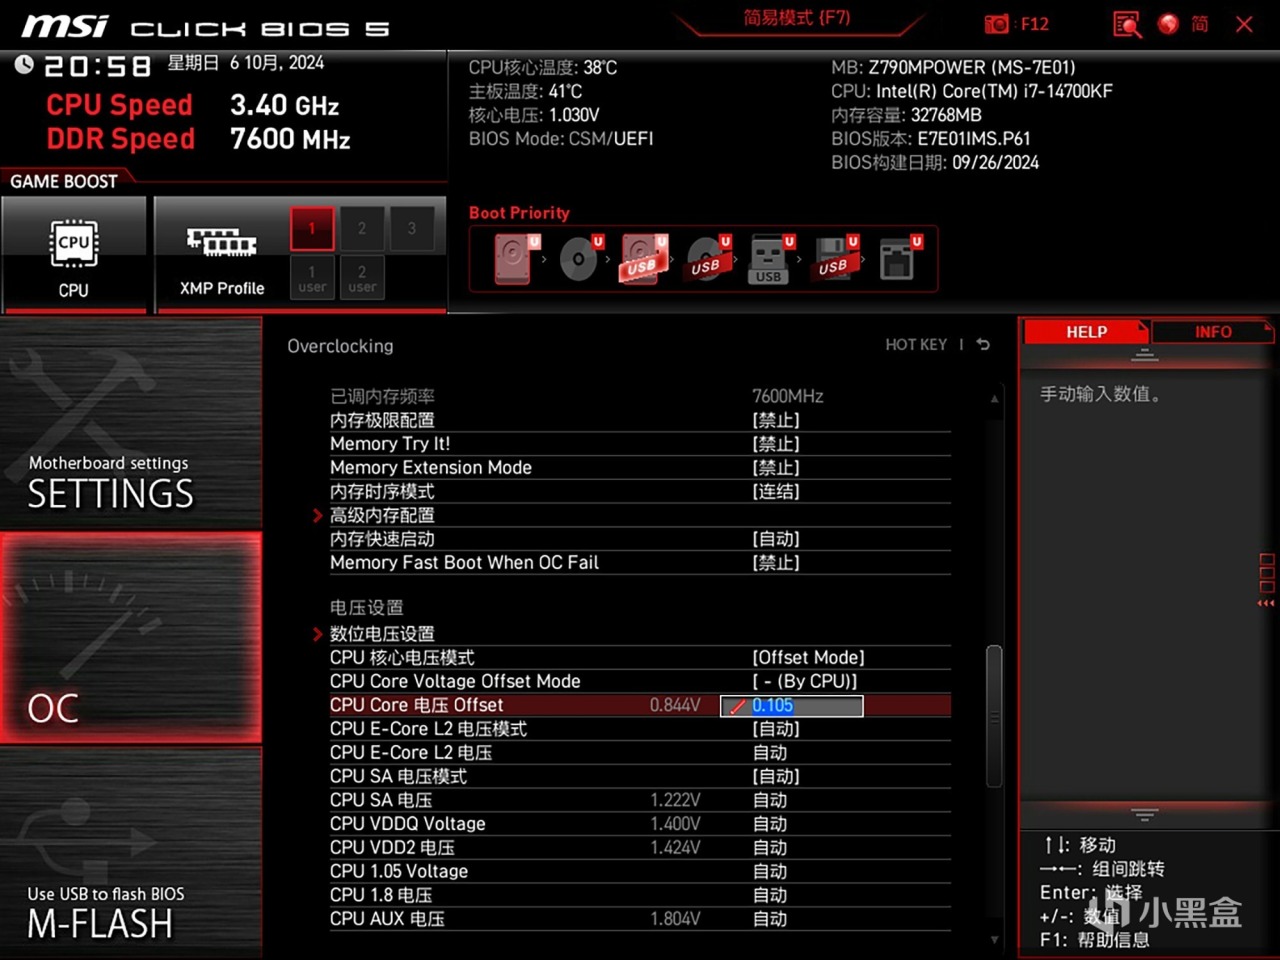Open CPU SA 电压模式 dropdown

[776, 777]
